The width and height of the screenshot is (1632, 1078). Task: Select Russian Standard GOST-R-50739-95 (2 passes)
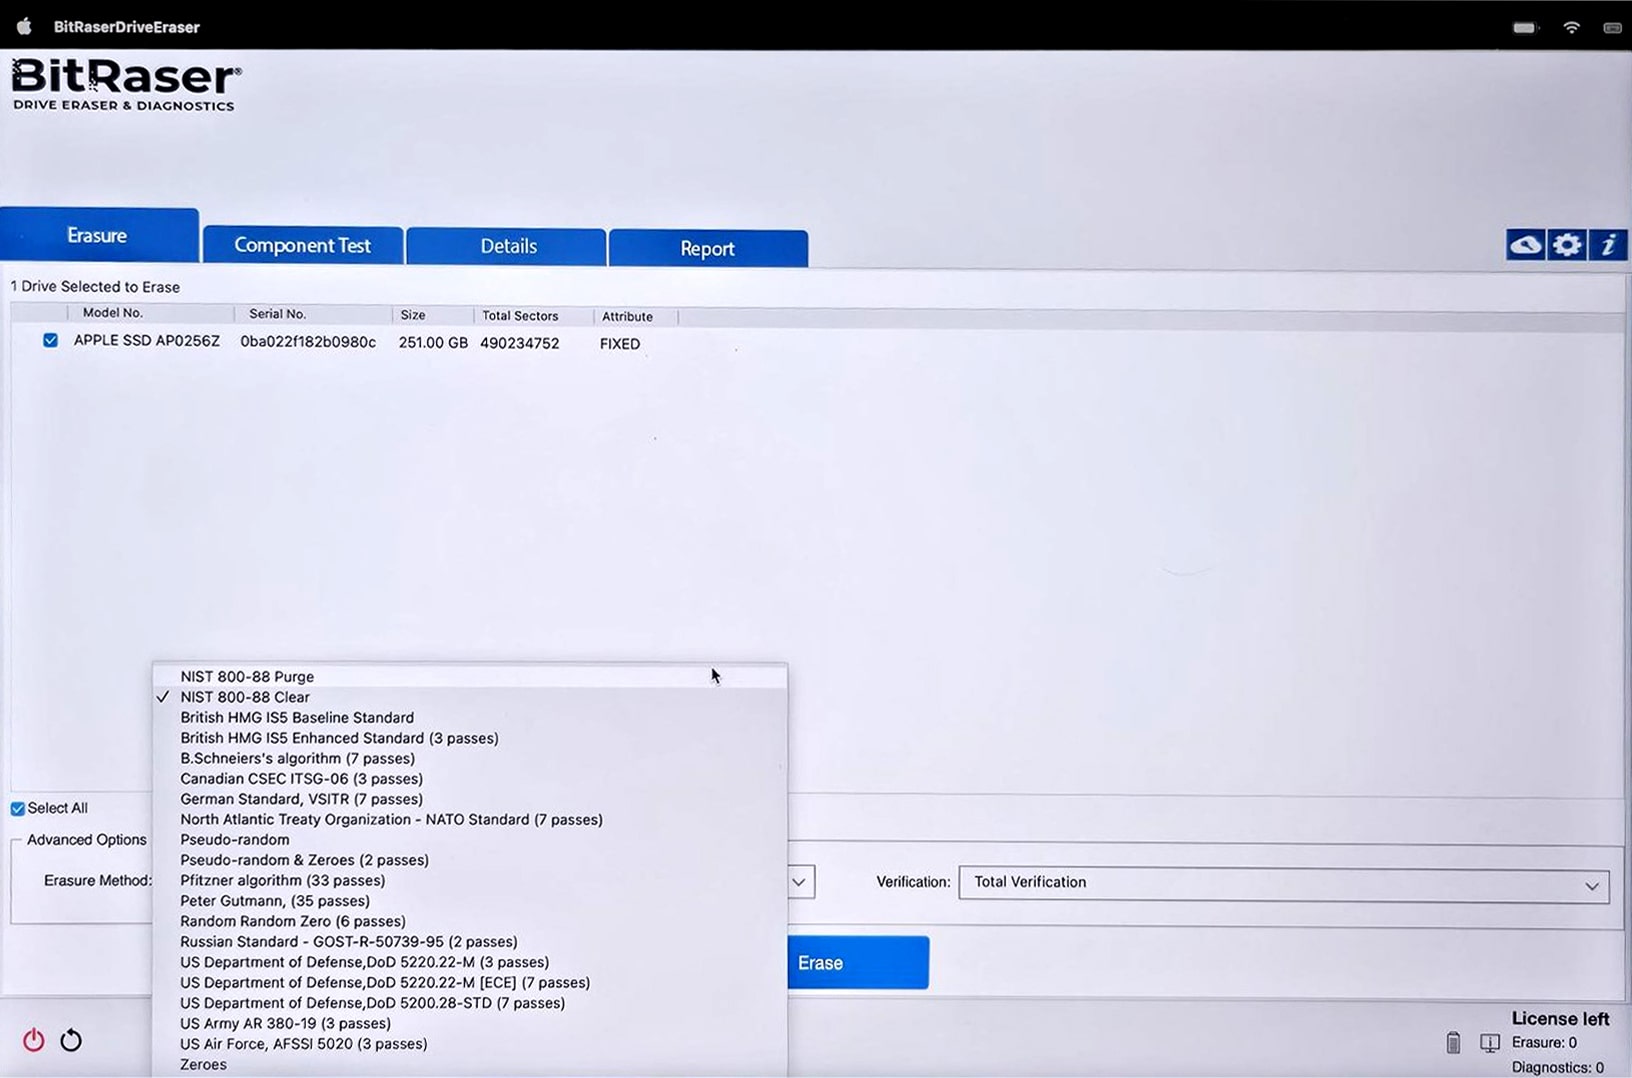pos(470,942)
